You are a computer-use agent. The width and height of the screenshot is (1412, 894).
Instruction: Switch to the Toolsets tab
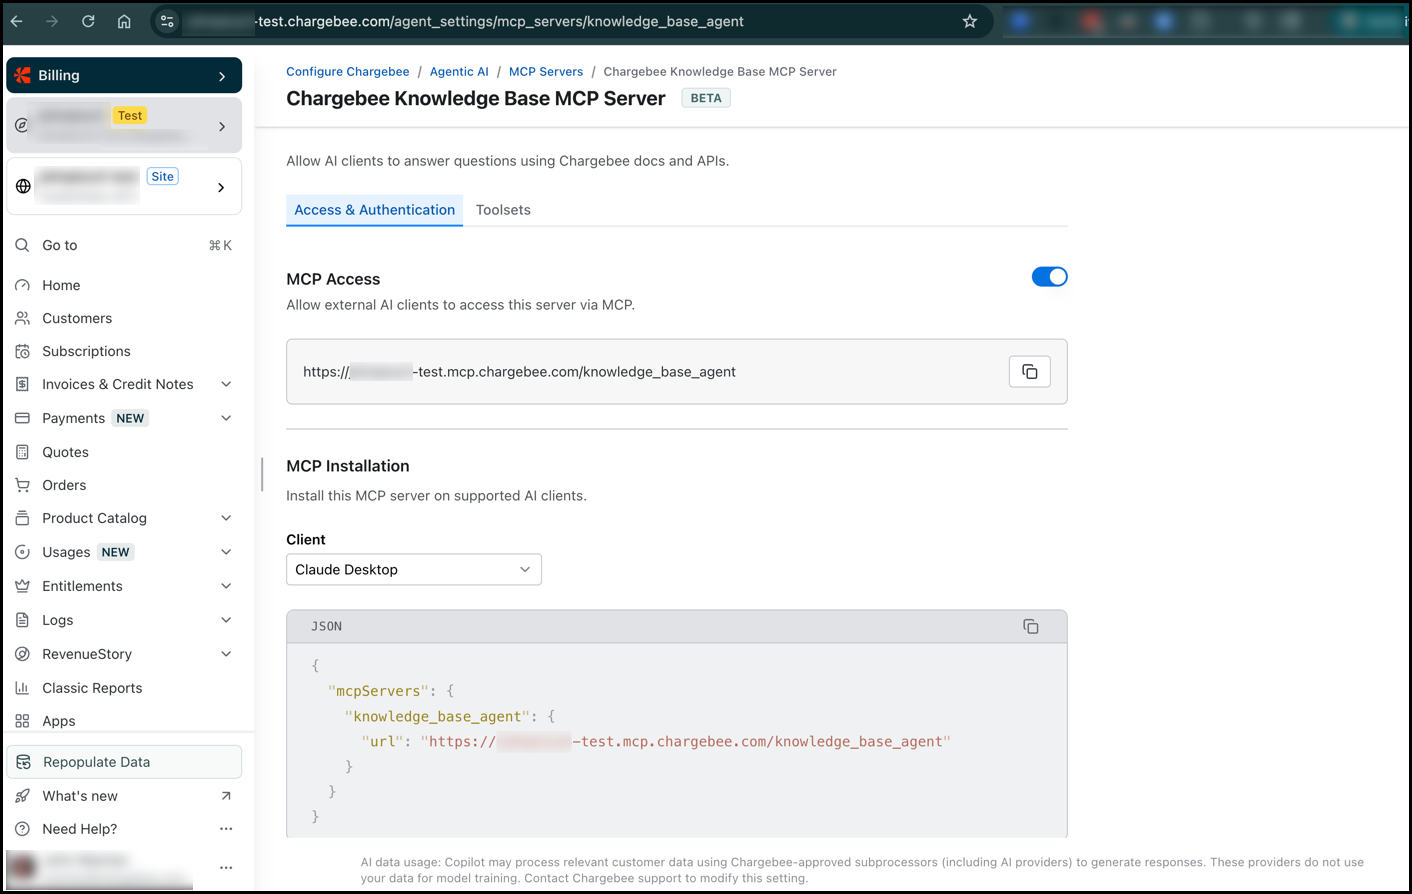(x=503, y=210)
